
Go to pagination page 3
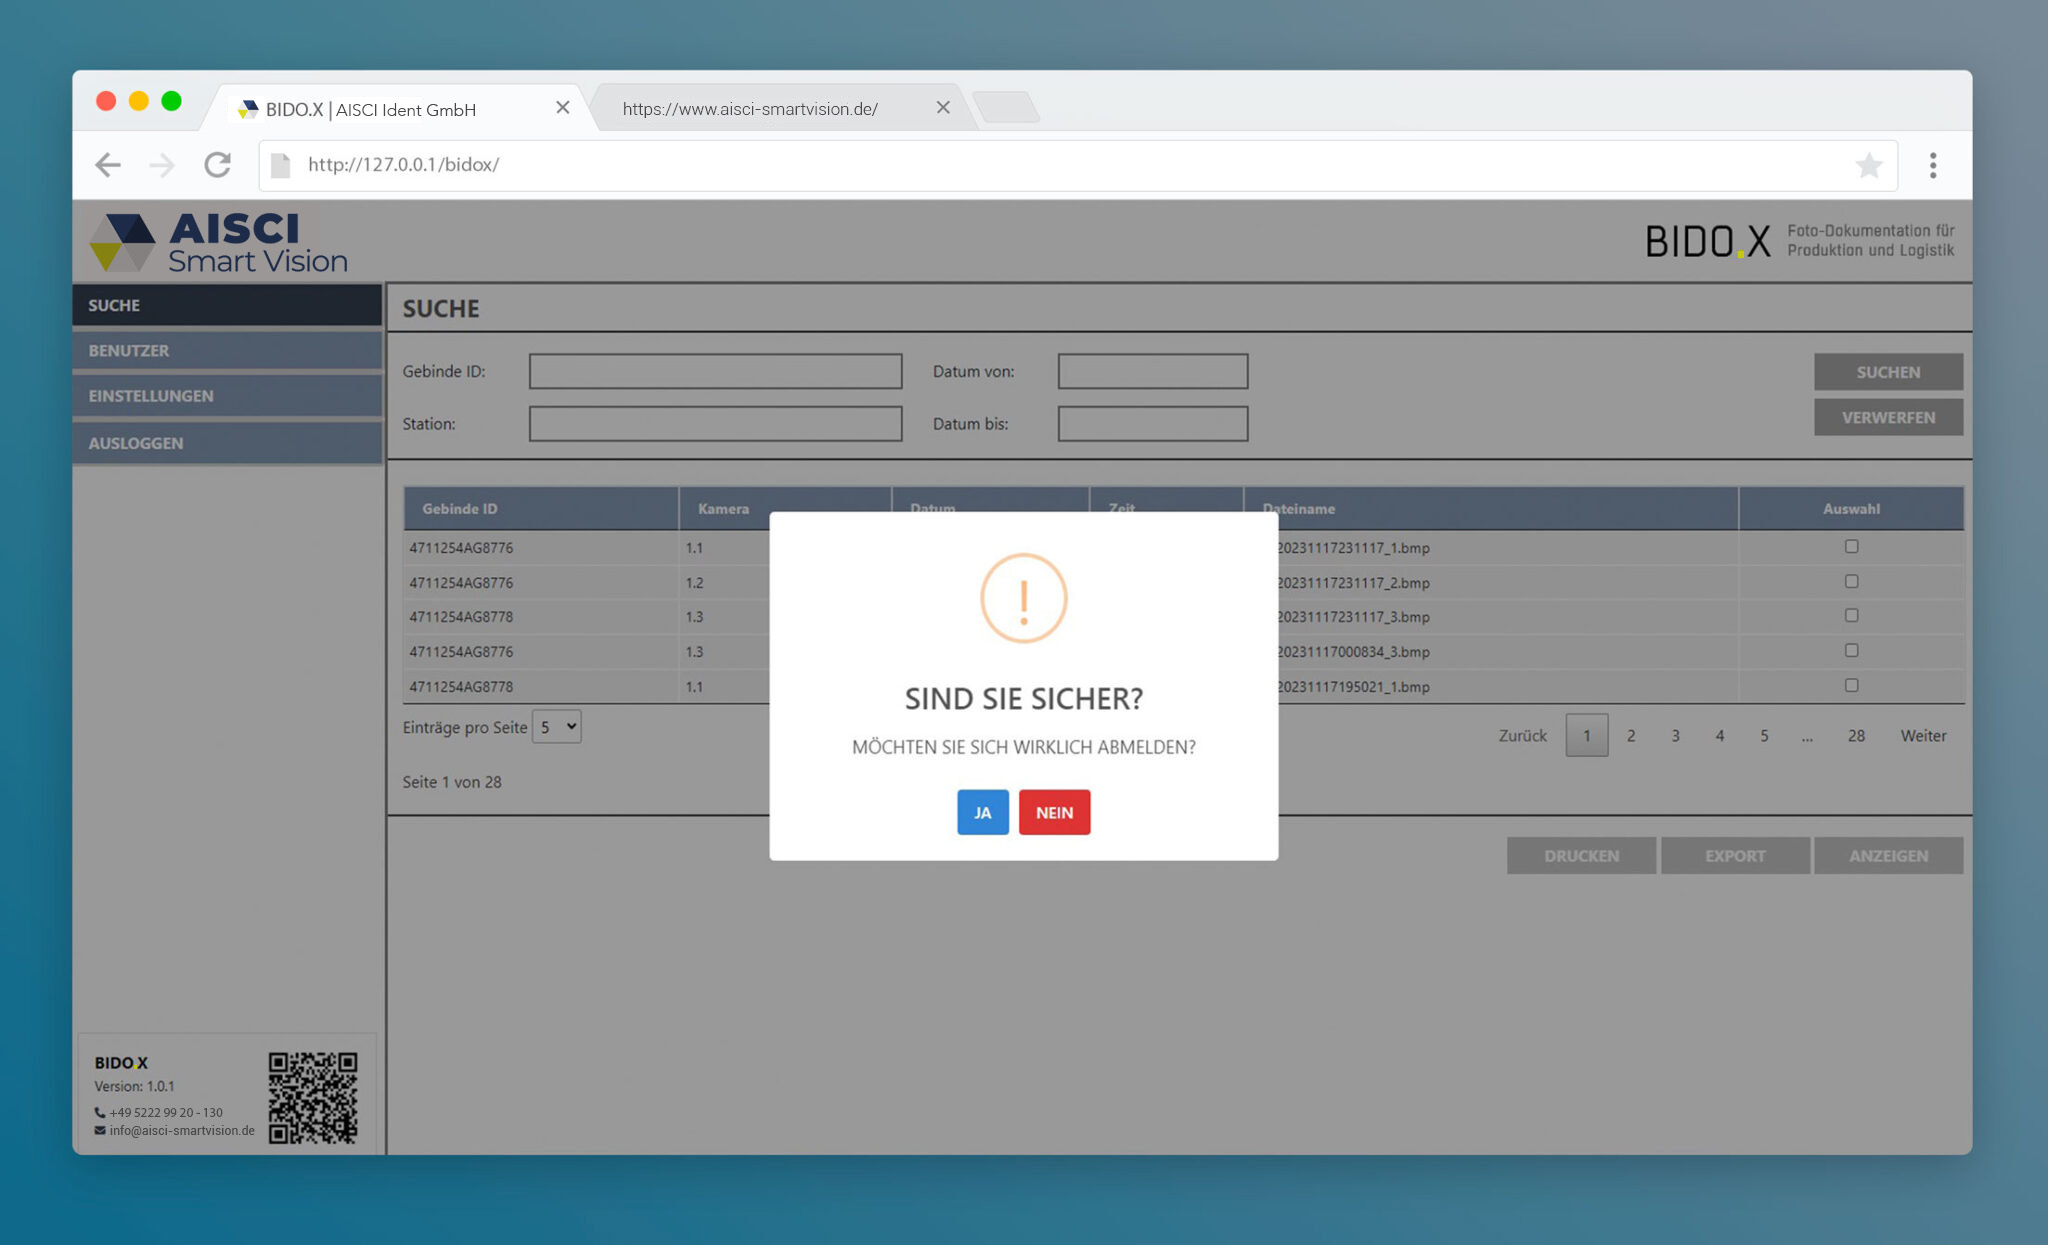point(1675,736)
